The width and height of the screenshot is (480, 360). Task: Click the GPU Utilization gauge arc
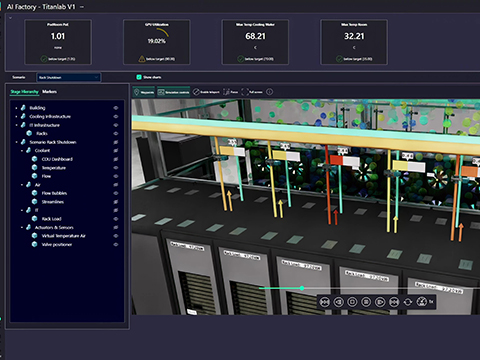pos(163,32)
